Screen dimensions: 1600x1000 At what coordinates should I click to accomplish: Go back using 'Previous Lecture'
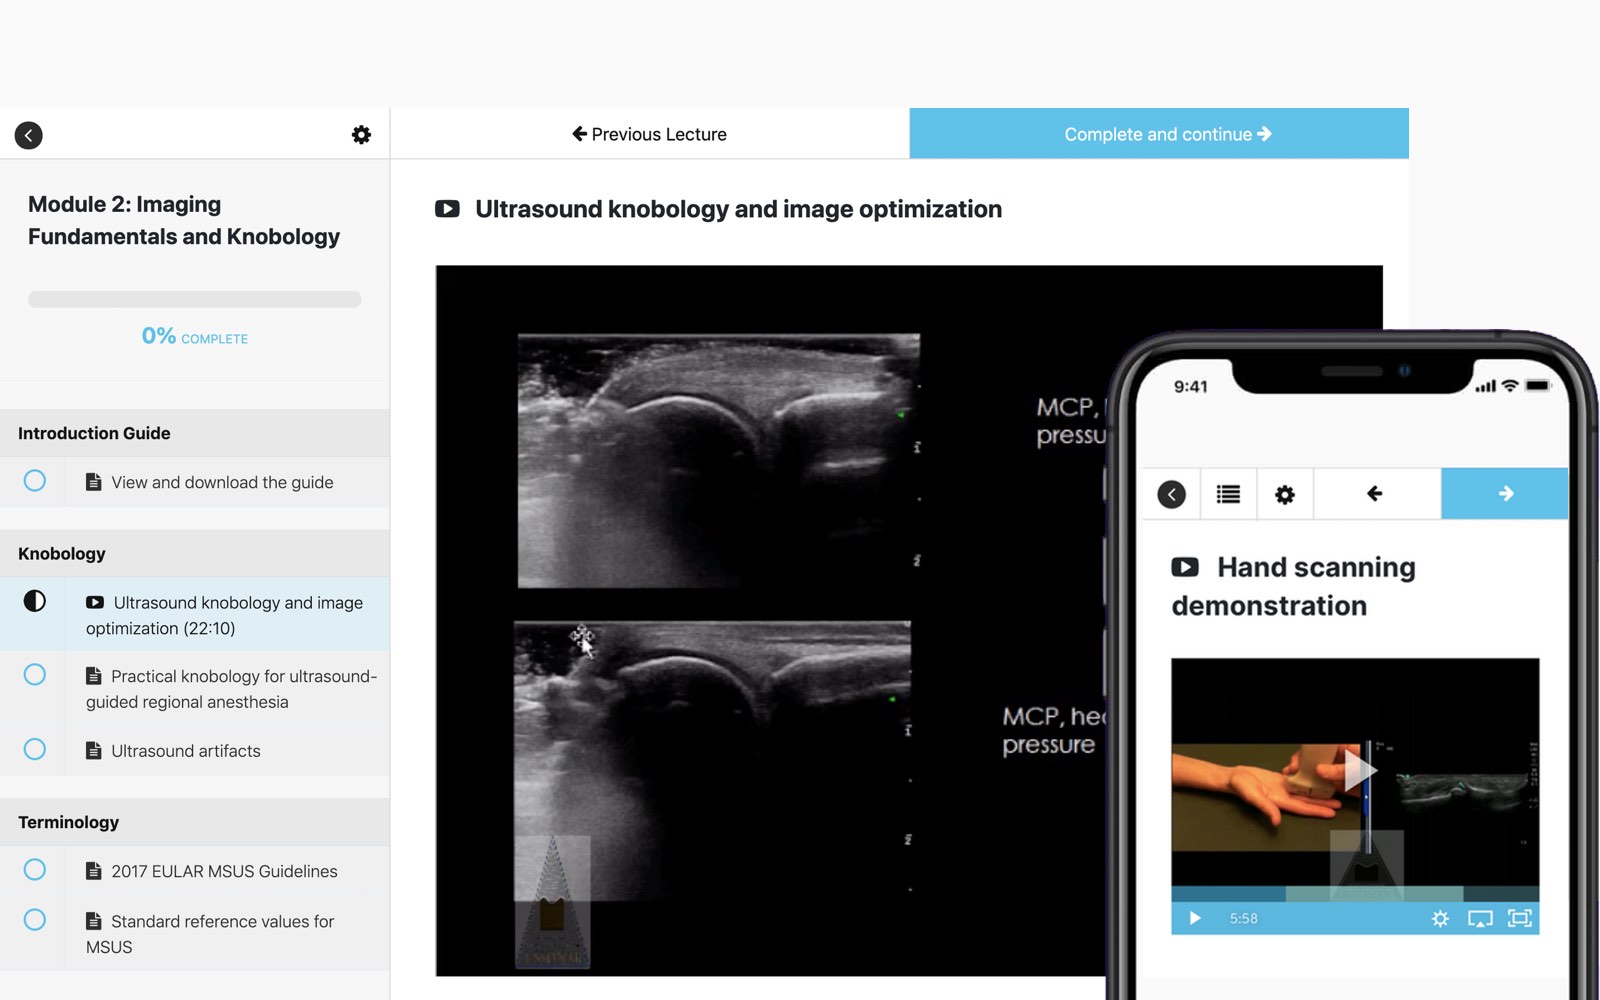tap(649, 134)
